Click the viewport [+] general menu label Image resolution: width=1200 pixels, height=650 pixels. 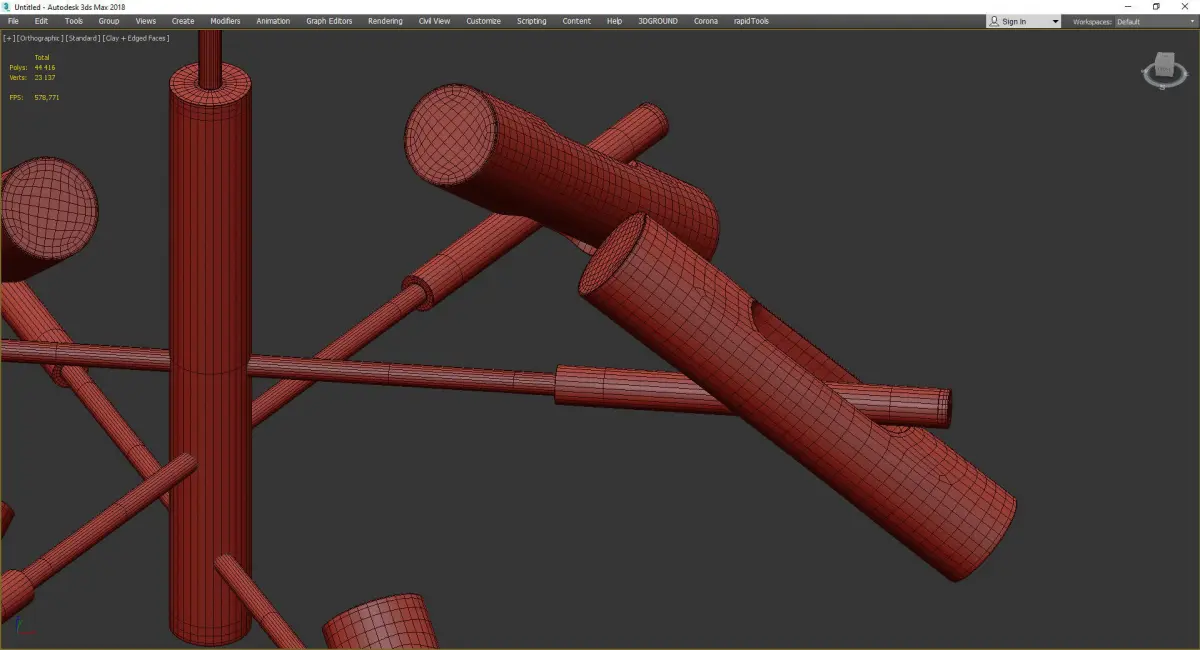9,38
